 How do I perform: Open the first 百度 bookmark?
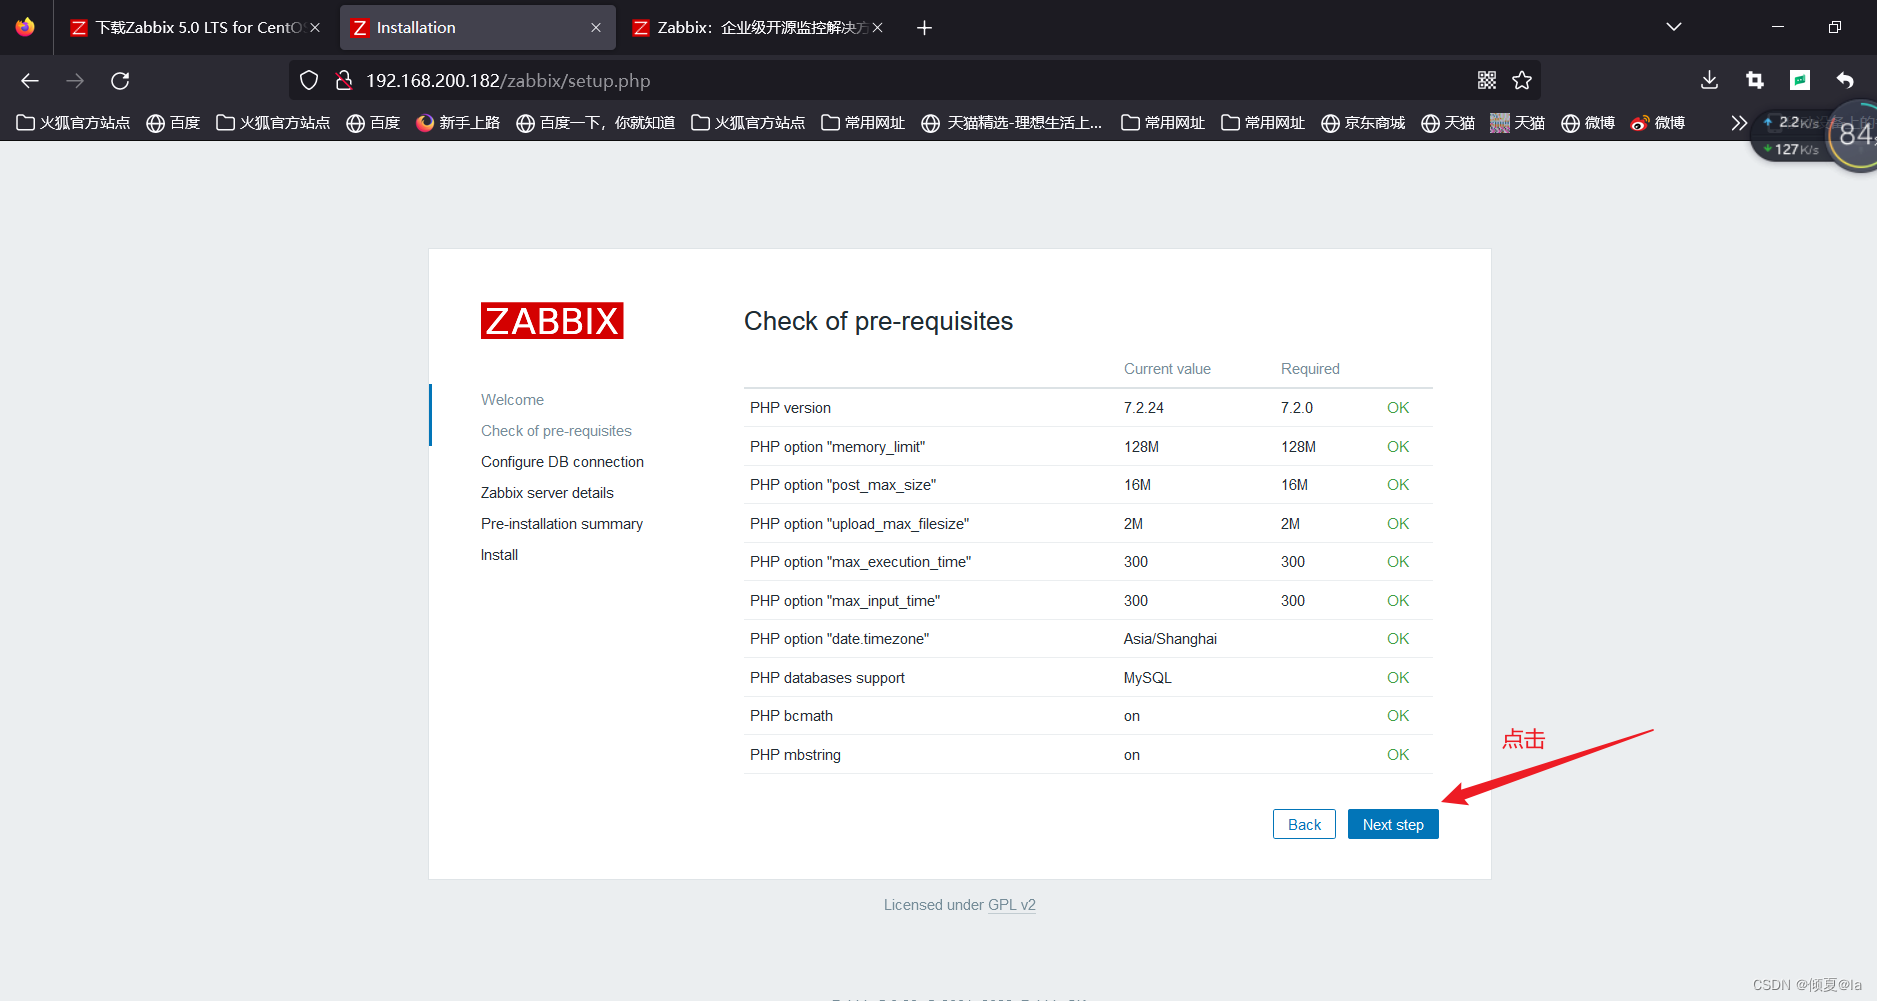(173, 123)
